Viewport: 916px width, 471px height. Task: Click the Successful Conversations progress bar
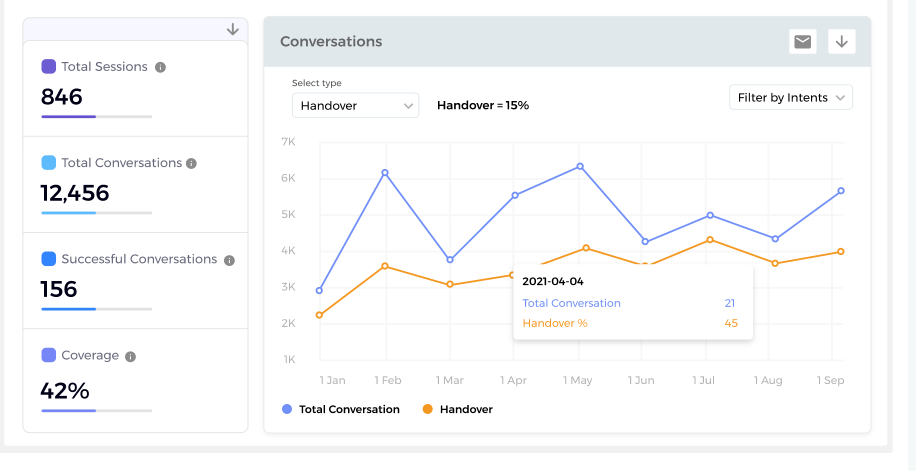(96, 309)
